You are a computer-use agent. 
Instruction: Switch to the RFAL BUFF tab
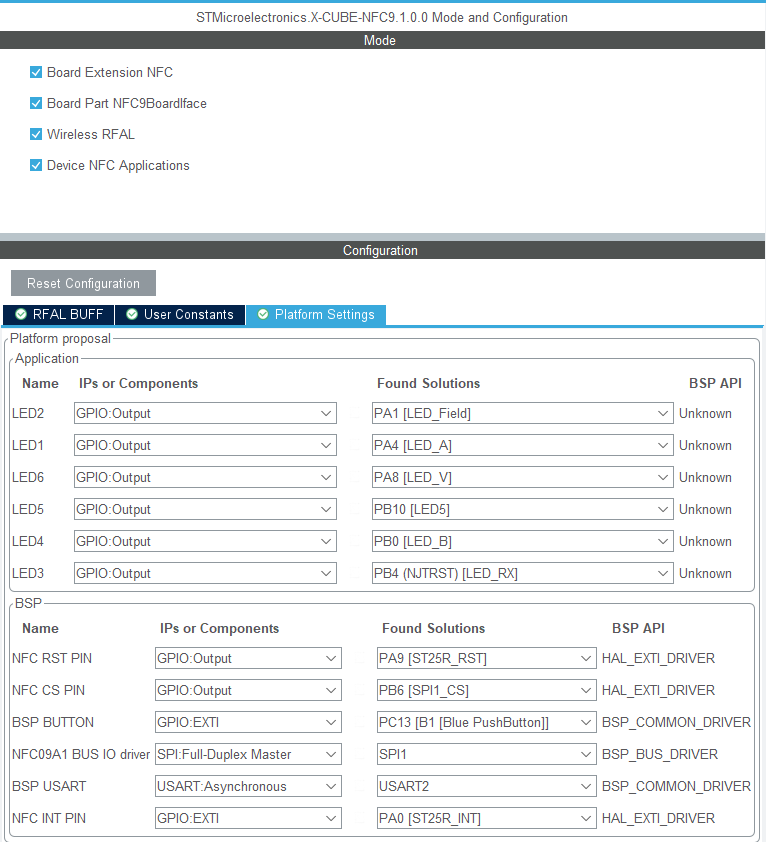(x=59, y=315)
